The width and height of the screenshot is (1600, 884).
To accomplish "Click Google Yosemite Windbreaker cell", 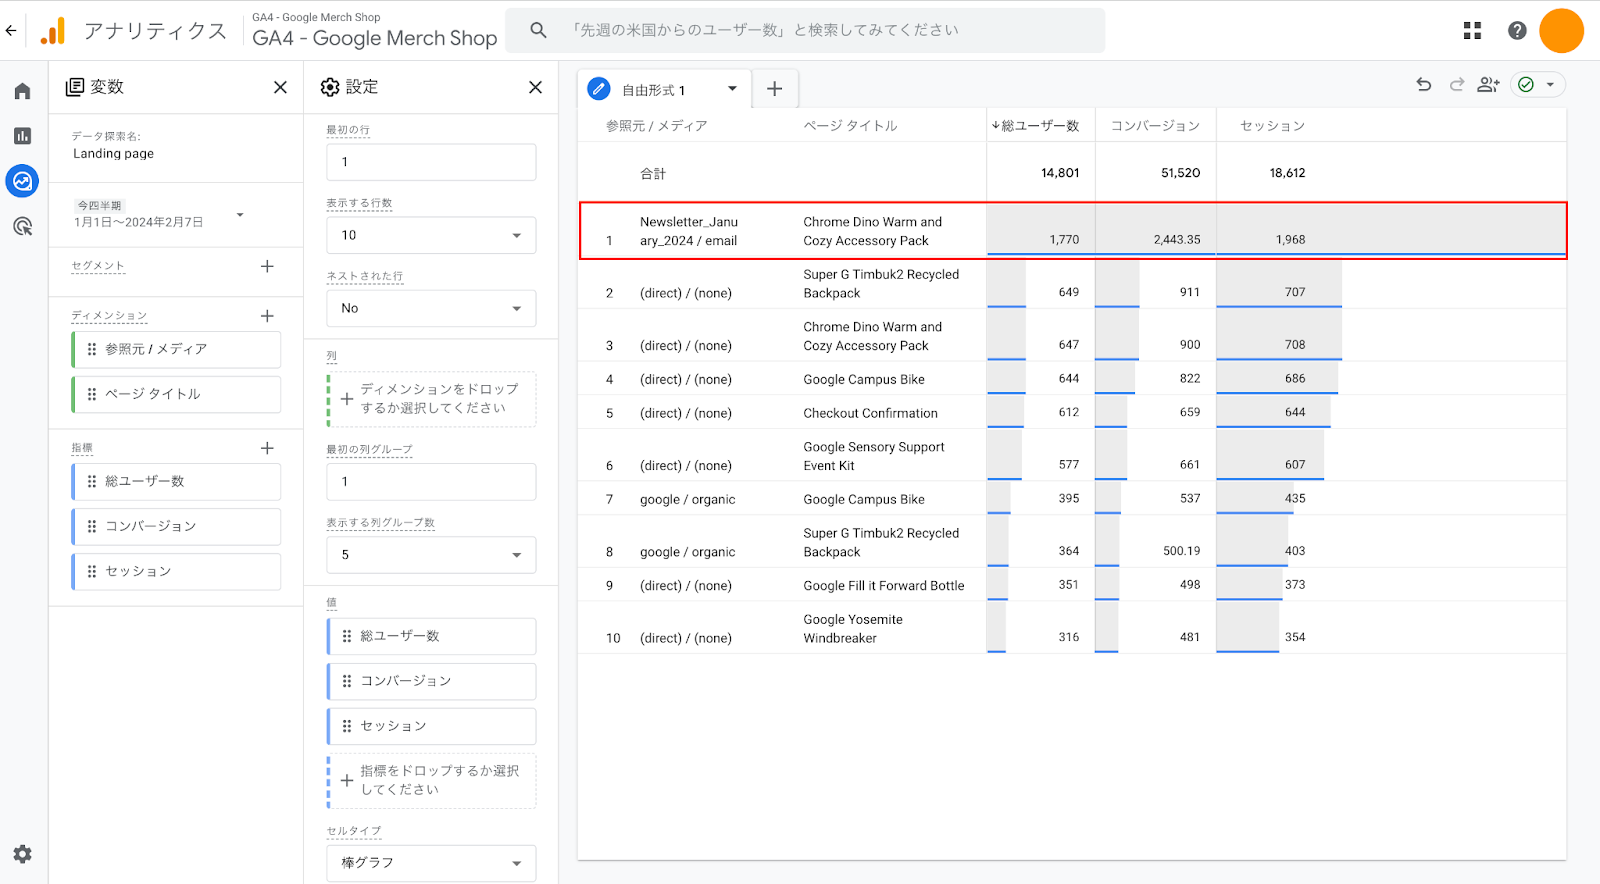I will pyautogui.click(x=853, y=629).
